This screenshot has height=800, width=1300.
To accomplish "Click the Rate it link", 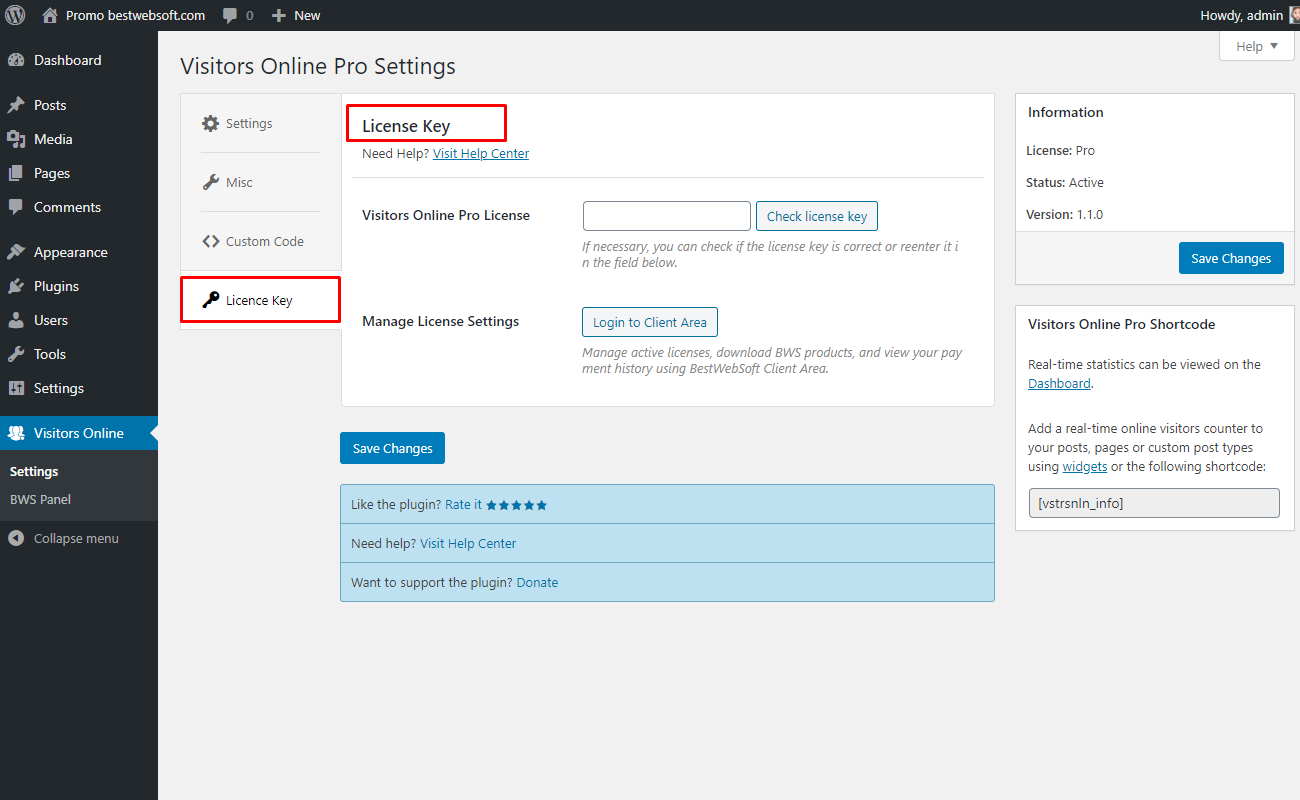I will click(463, 505).
